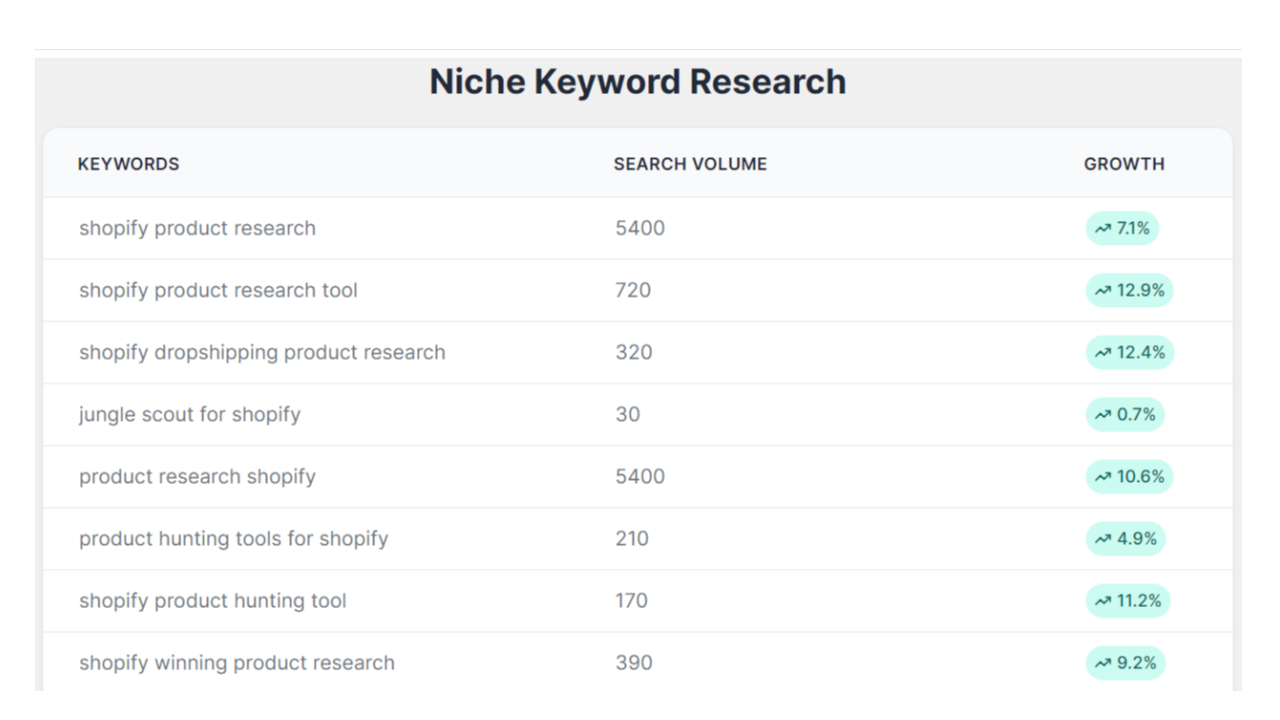Screen dimensions: 1280x720
Task: Select keyword 'shopify dropshipping product research'
Action: tap(262, 352)
